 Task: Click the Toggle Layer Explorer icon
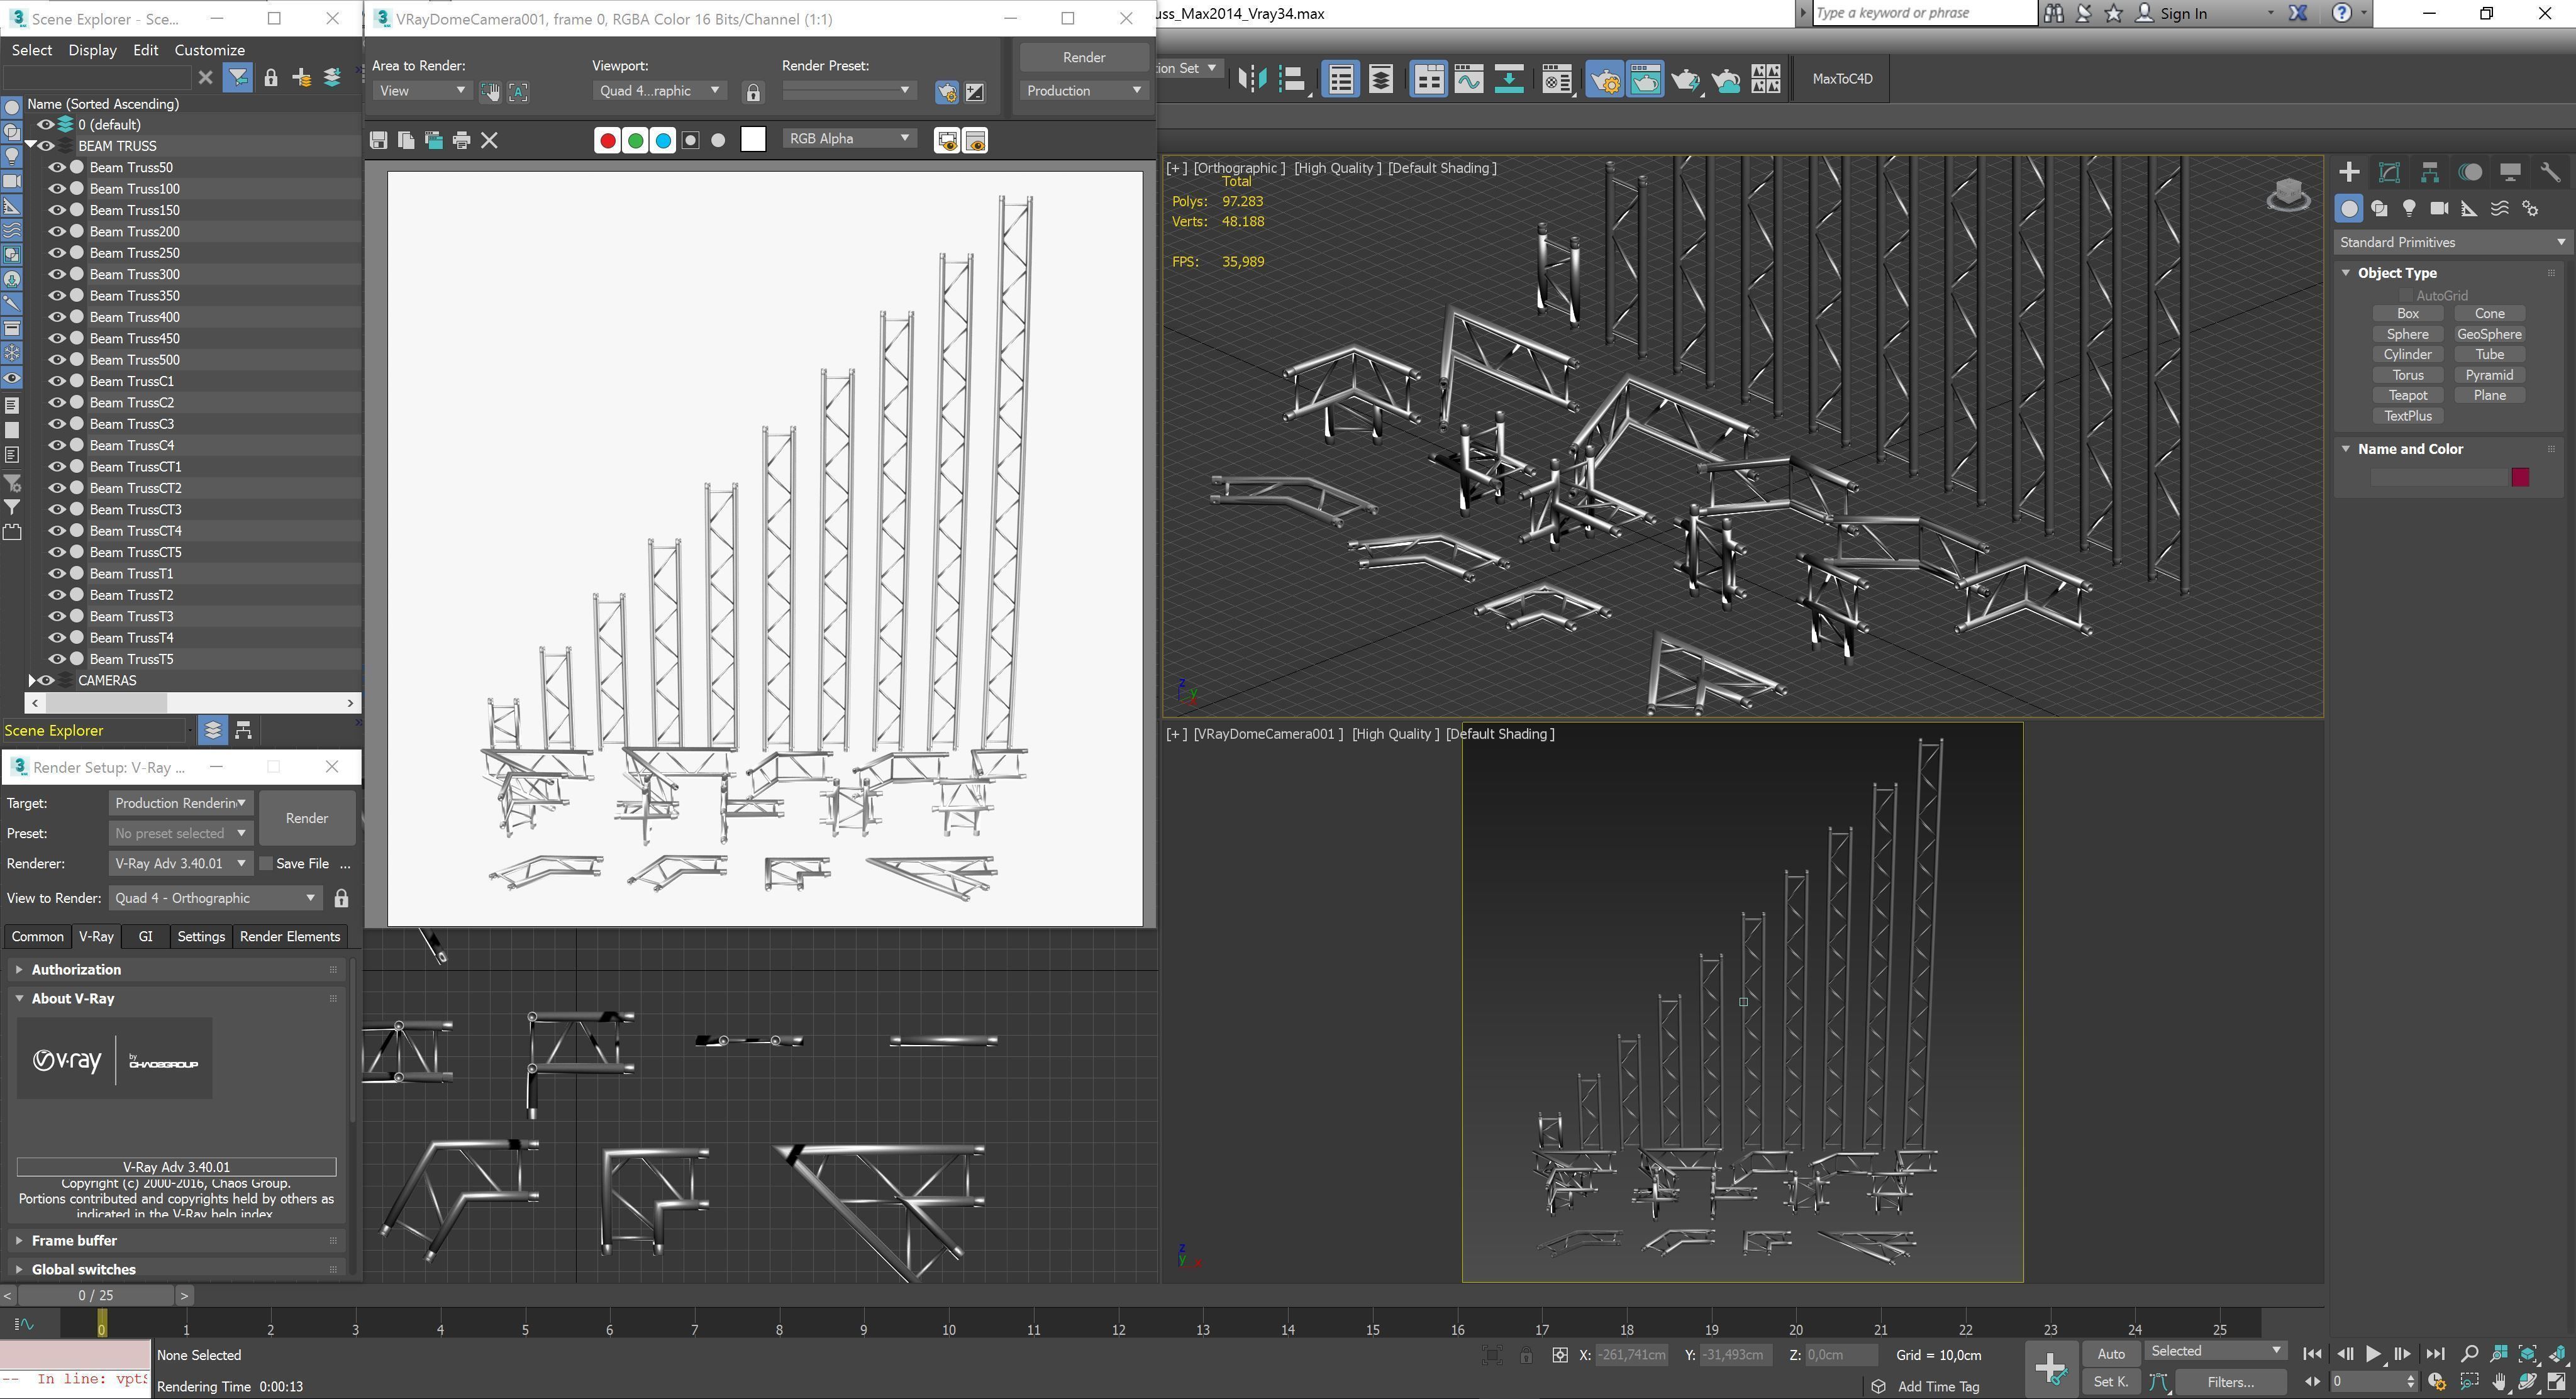[1380, 80]
